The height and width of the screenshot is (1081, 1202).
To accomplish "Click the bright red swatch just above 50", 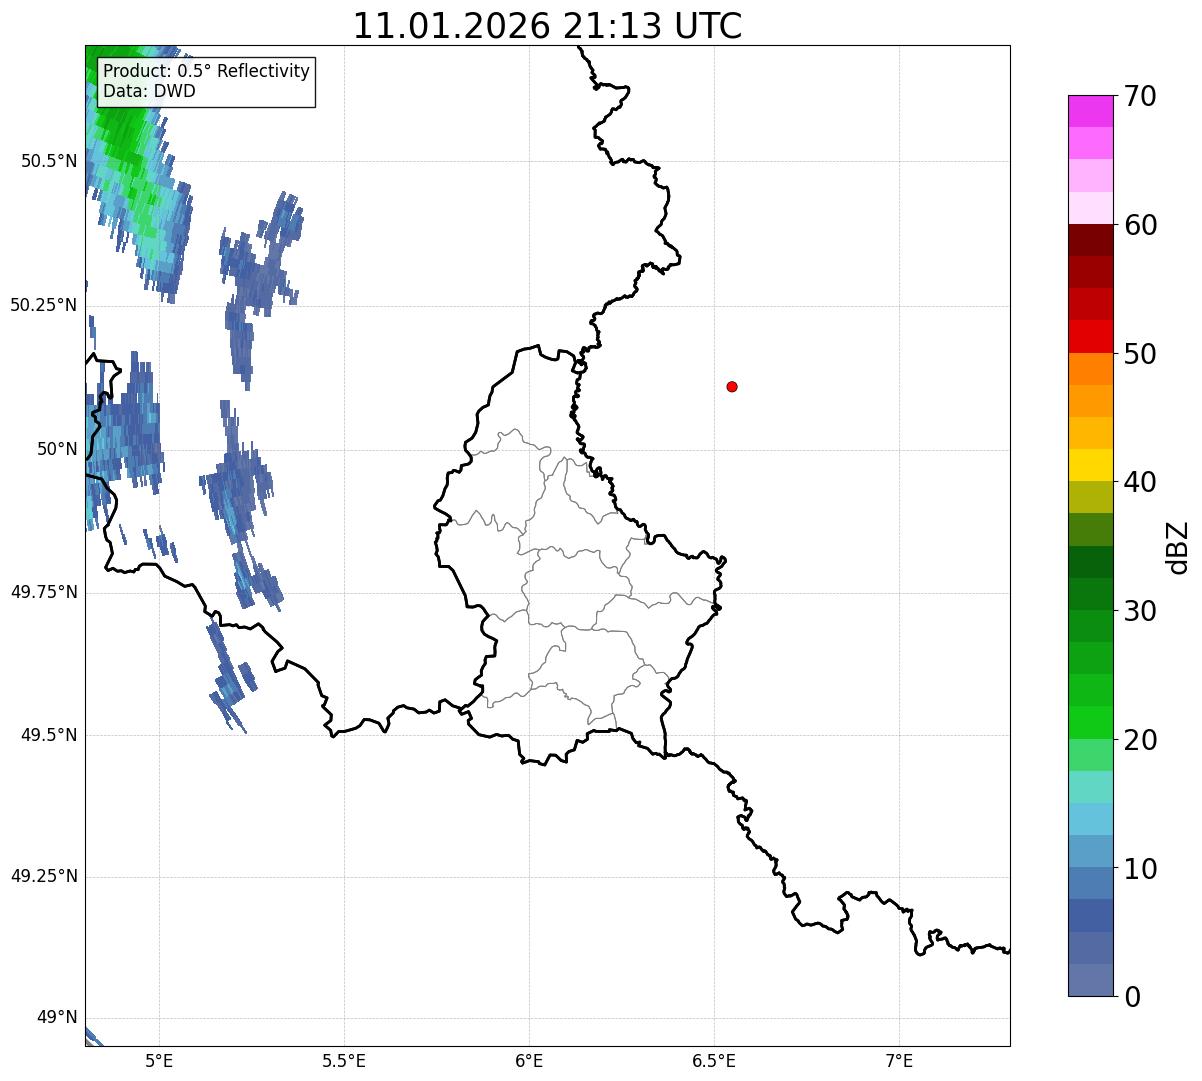I will (x=1090, y=336).
